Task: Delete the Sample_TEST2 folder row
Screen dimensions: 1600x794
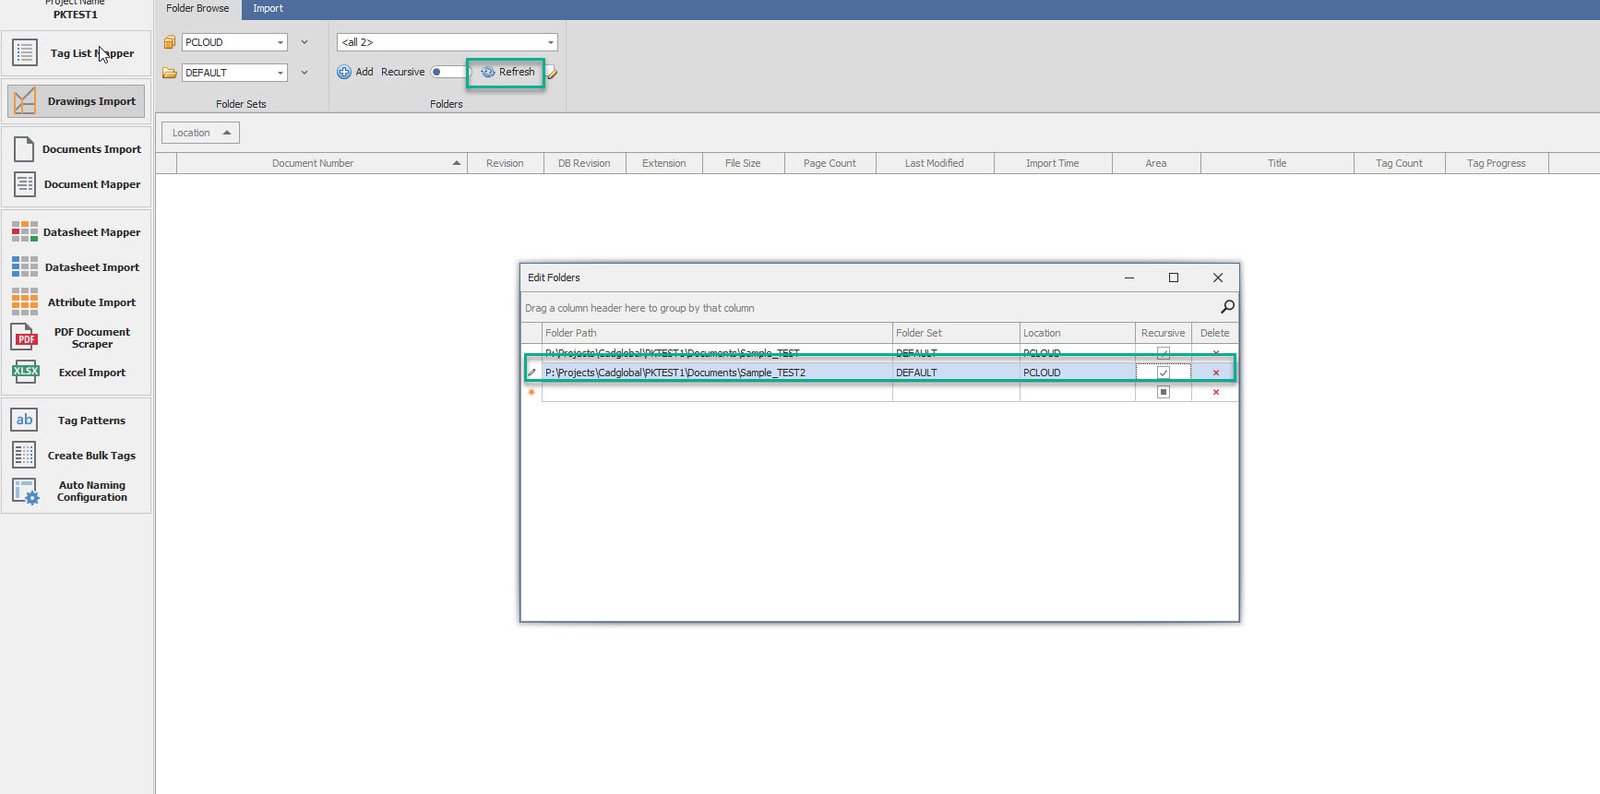Action: 1216,373
